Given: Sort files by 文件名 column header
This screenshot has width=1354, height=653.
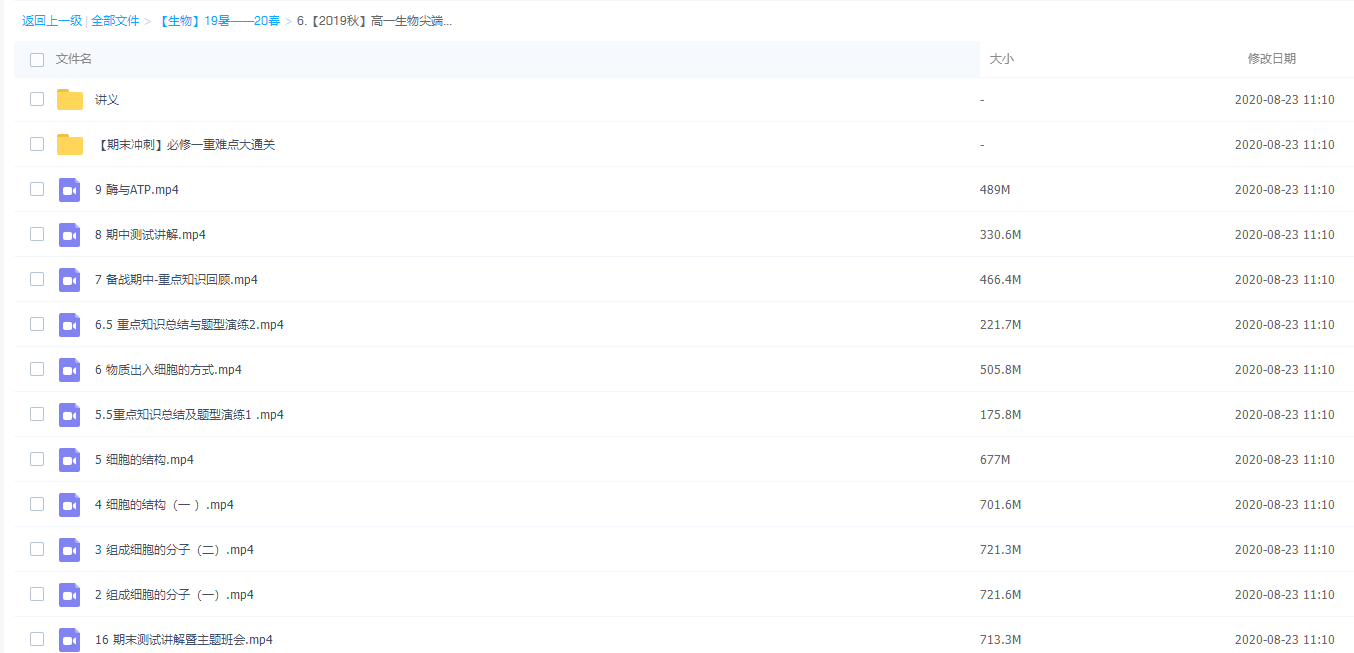Looking at the screenshot, I should coord(74,59).
